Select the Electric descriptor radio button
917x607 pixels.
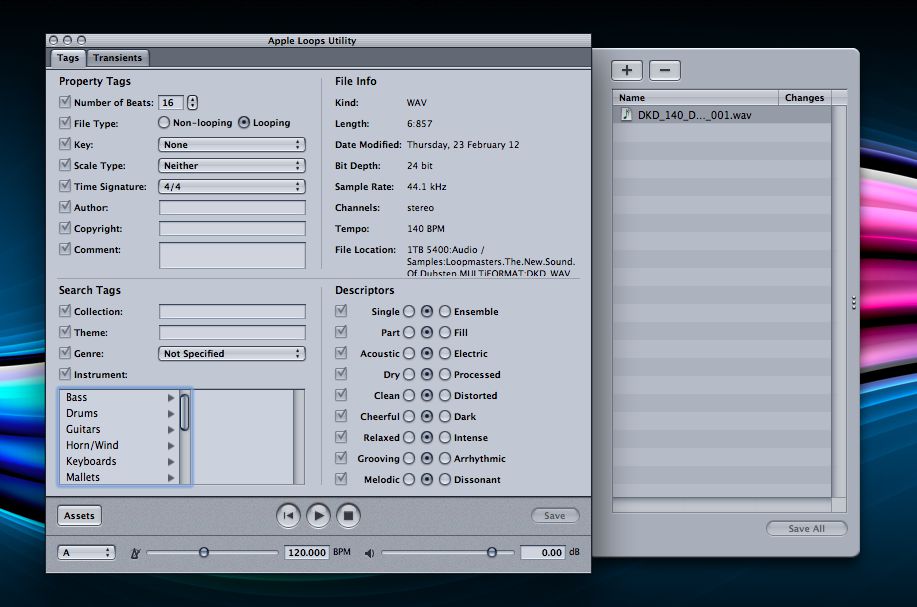445,354
